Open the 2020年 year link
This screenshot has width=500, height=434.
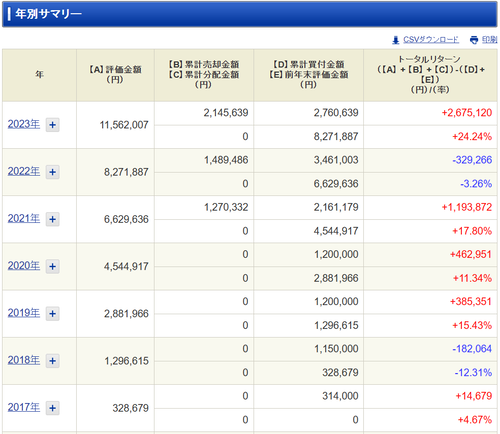pos(24,266)
